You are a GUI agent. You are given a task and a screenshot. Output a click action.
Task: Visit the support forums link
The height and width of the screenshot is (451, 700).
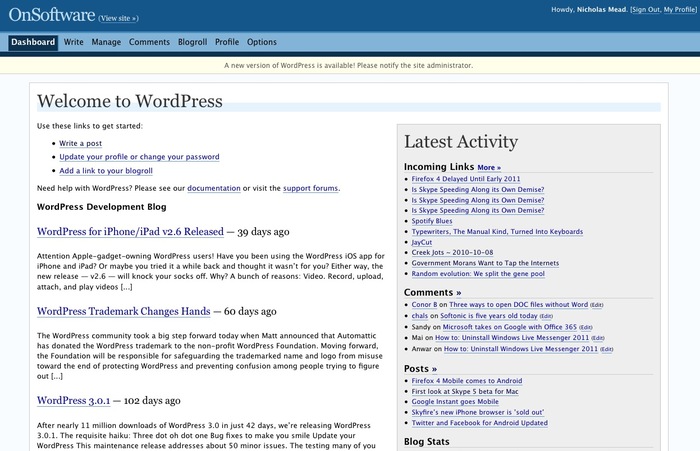click(311, 188)
